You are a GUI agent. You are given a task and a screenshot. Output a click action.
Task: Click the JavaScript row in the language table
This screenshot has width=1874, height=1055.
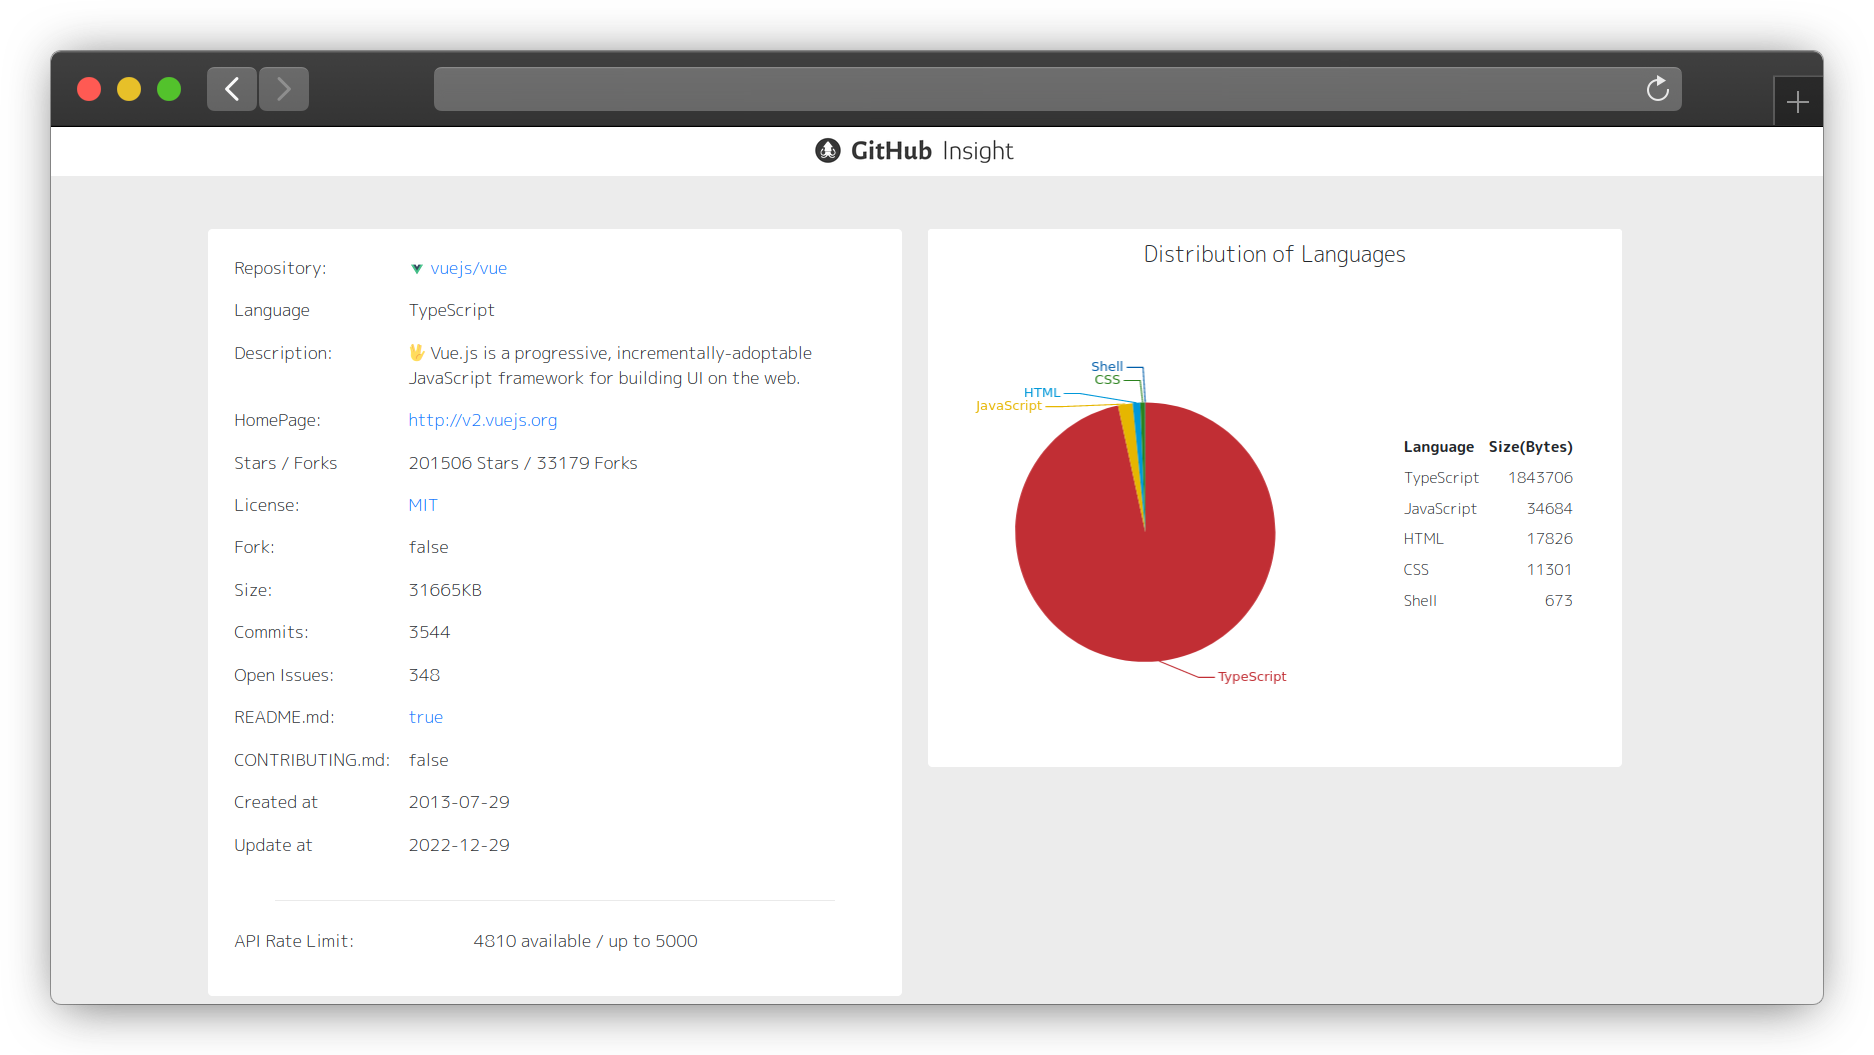click(x=1488, y=508)
